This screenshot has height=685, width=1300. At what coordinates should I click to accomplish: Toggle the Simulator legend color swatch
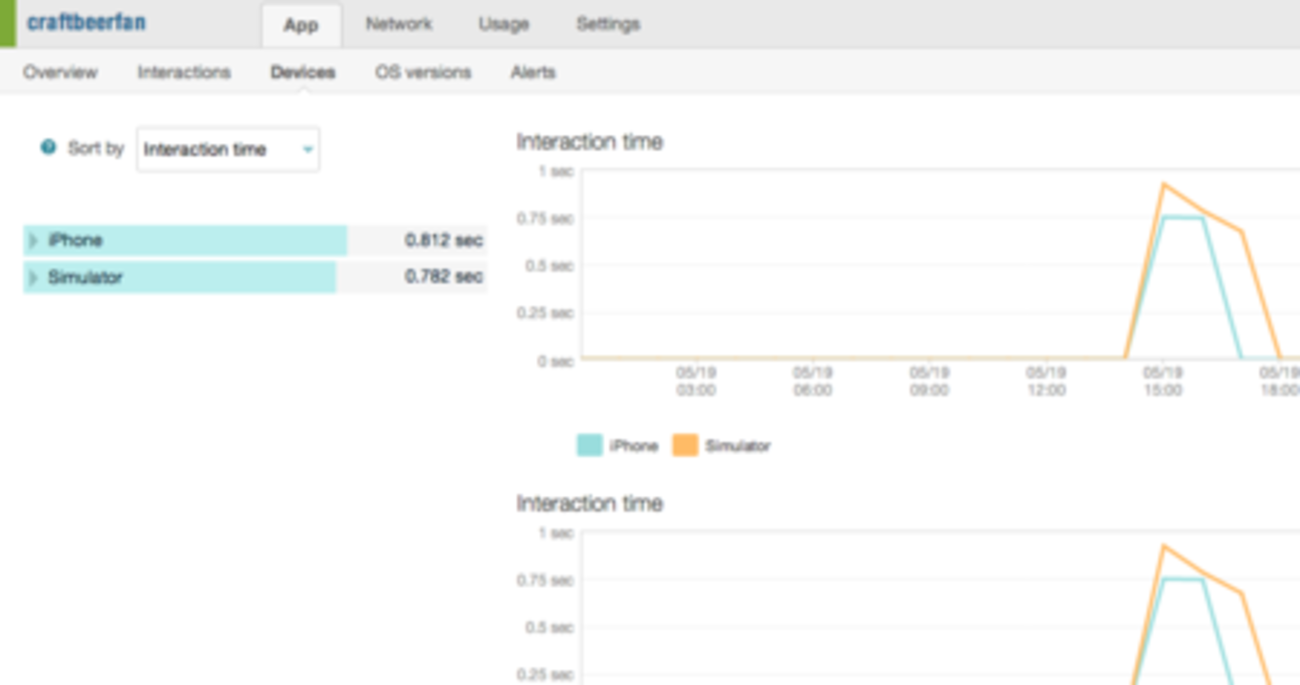(x=685, y=446)
